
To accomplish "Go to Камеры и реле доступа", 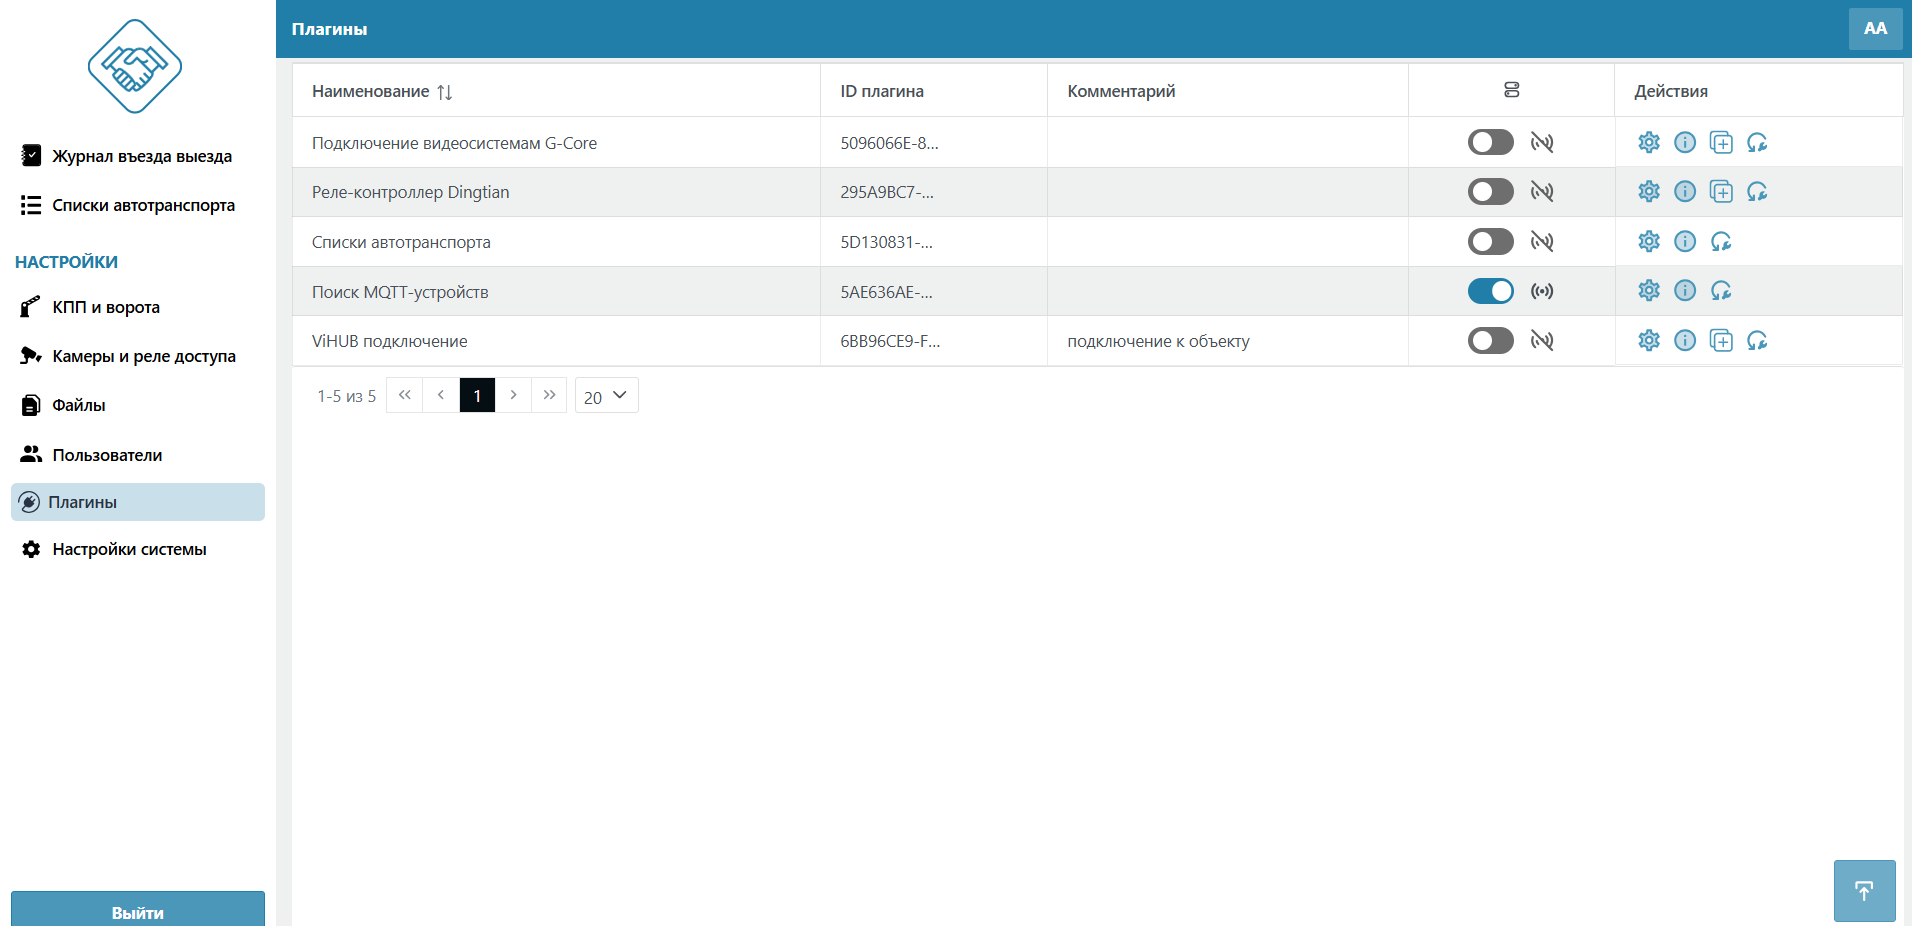I will pos(143,356).
